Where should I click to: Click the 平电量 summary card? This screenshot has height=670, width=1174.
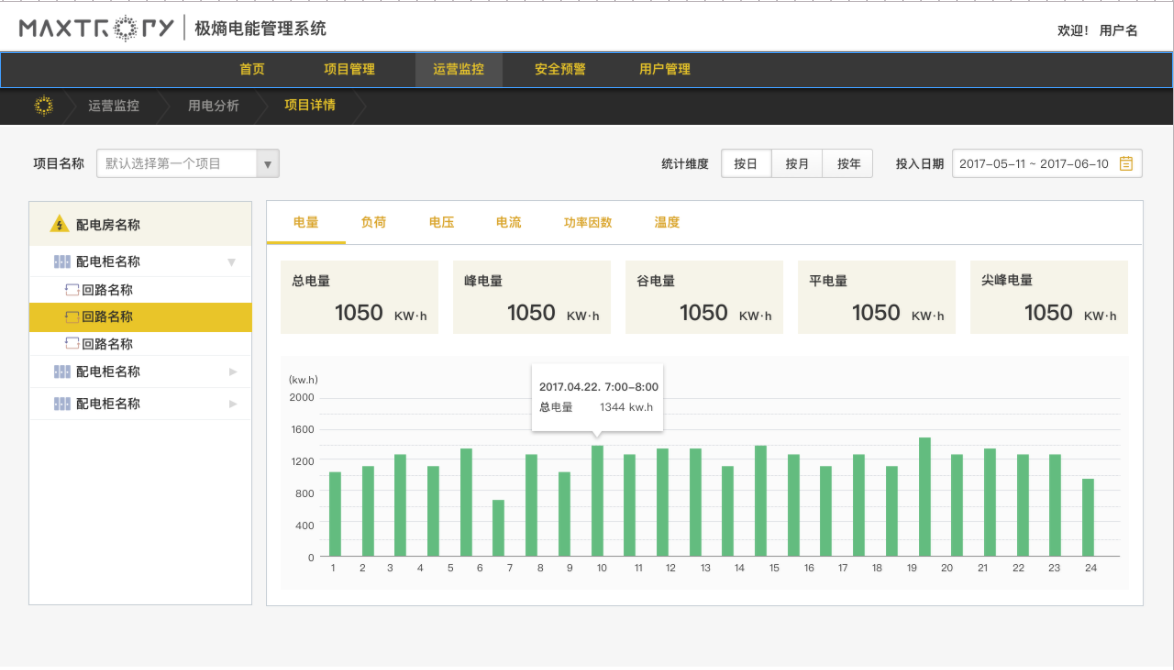(877, 297)
